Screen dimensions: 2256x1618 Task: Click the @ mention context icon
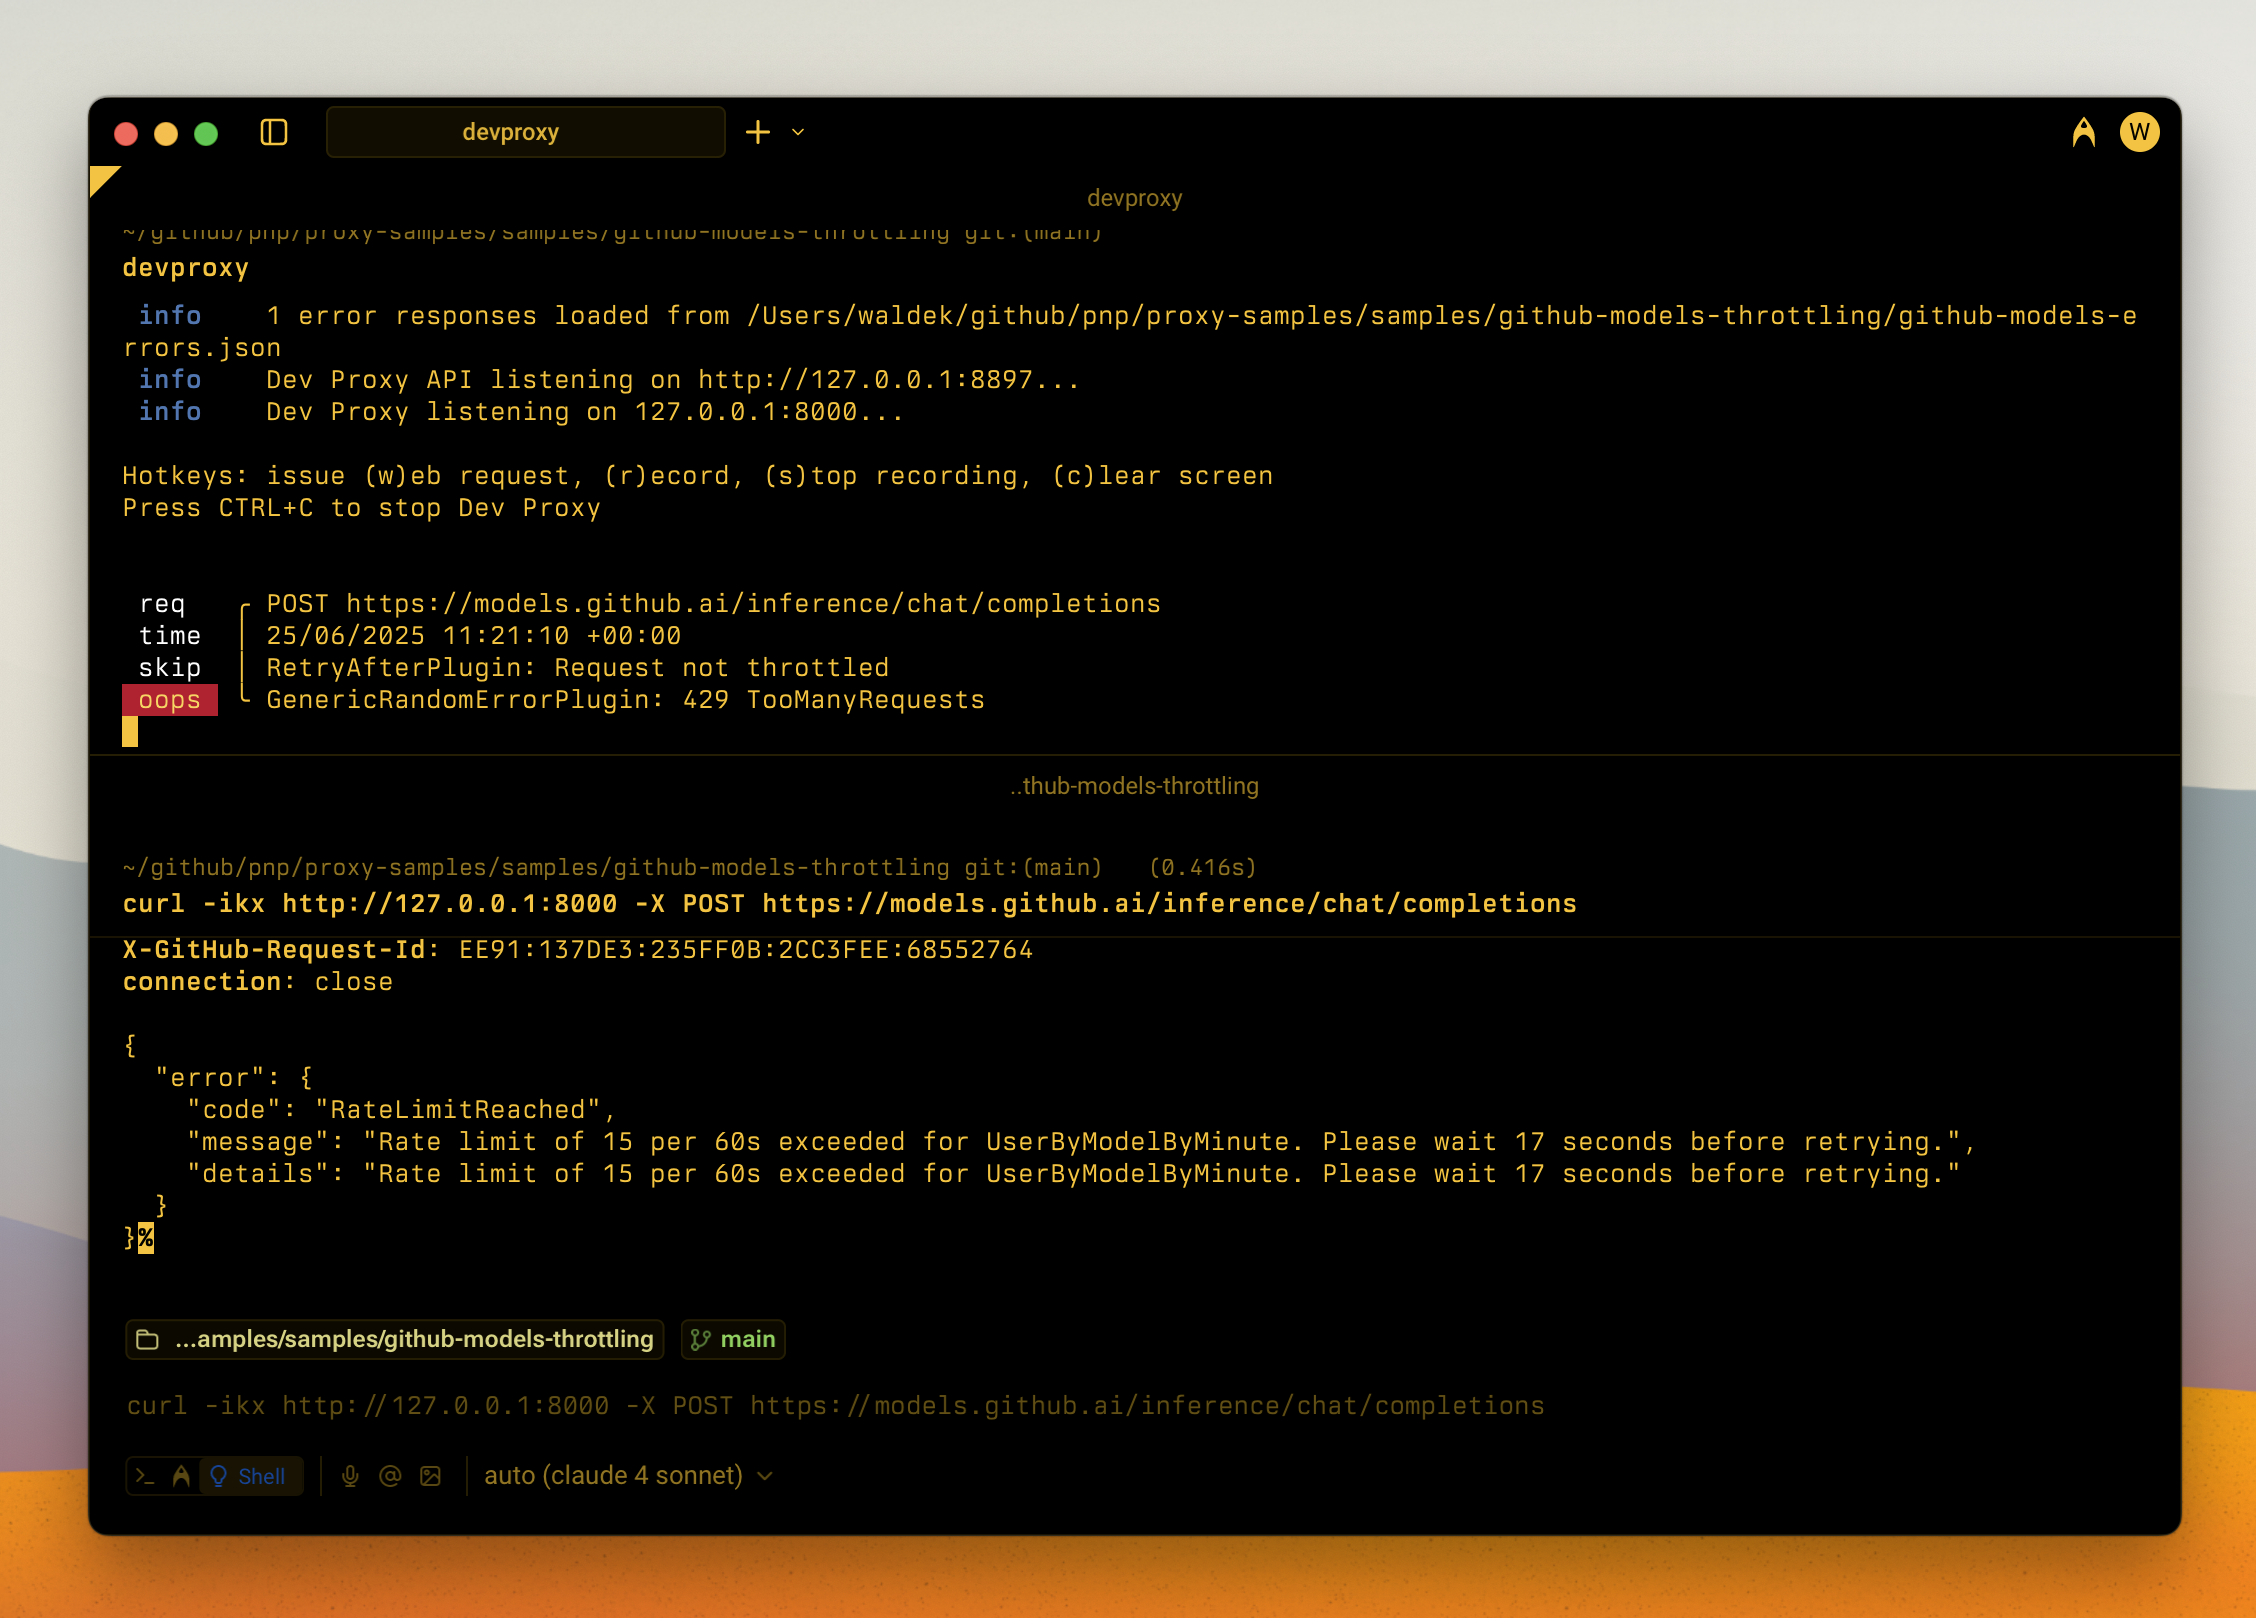390,1476
